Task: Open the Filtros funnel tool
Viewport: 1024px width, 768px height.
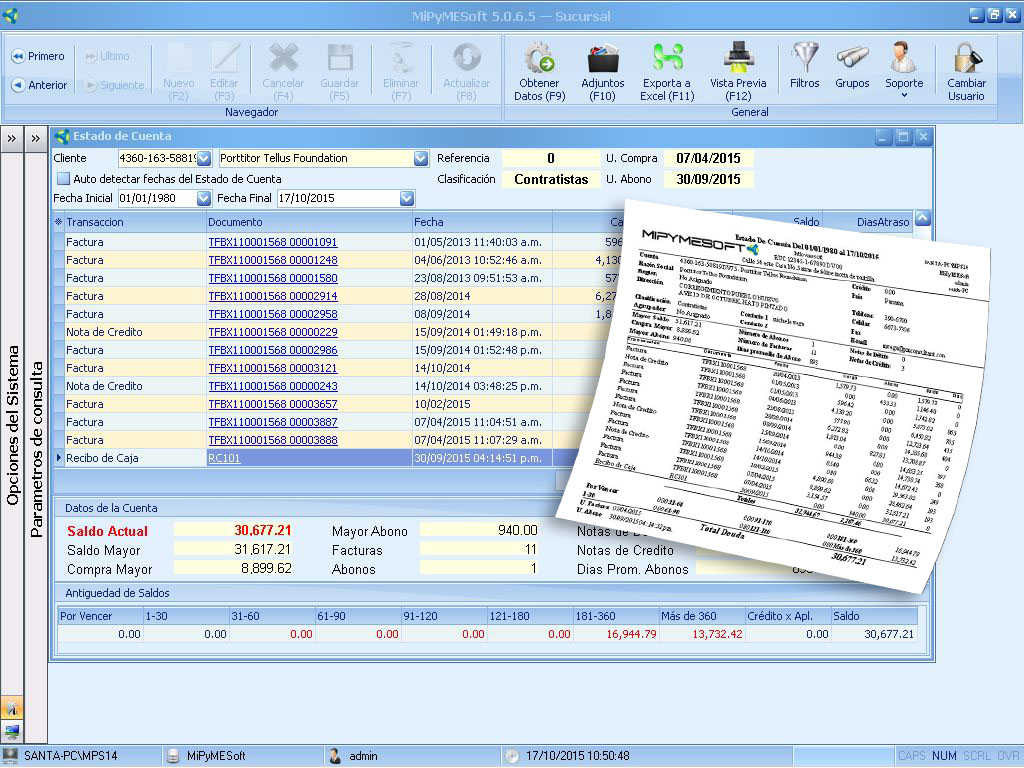Action: click(805, 65)
